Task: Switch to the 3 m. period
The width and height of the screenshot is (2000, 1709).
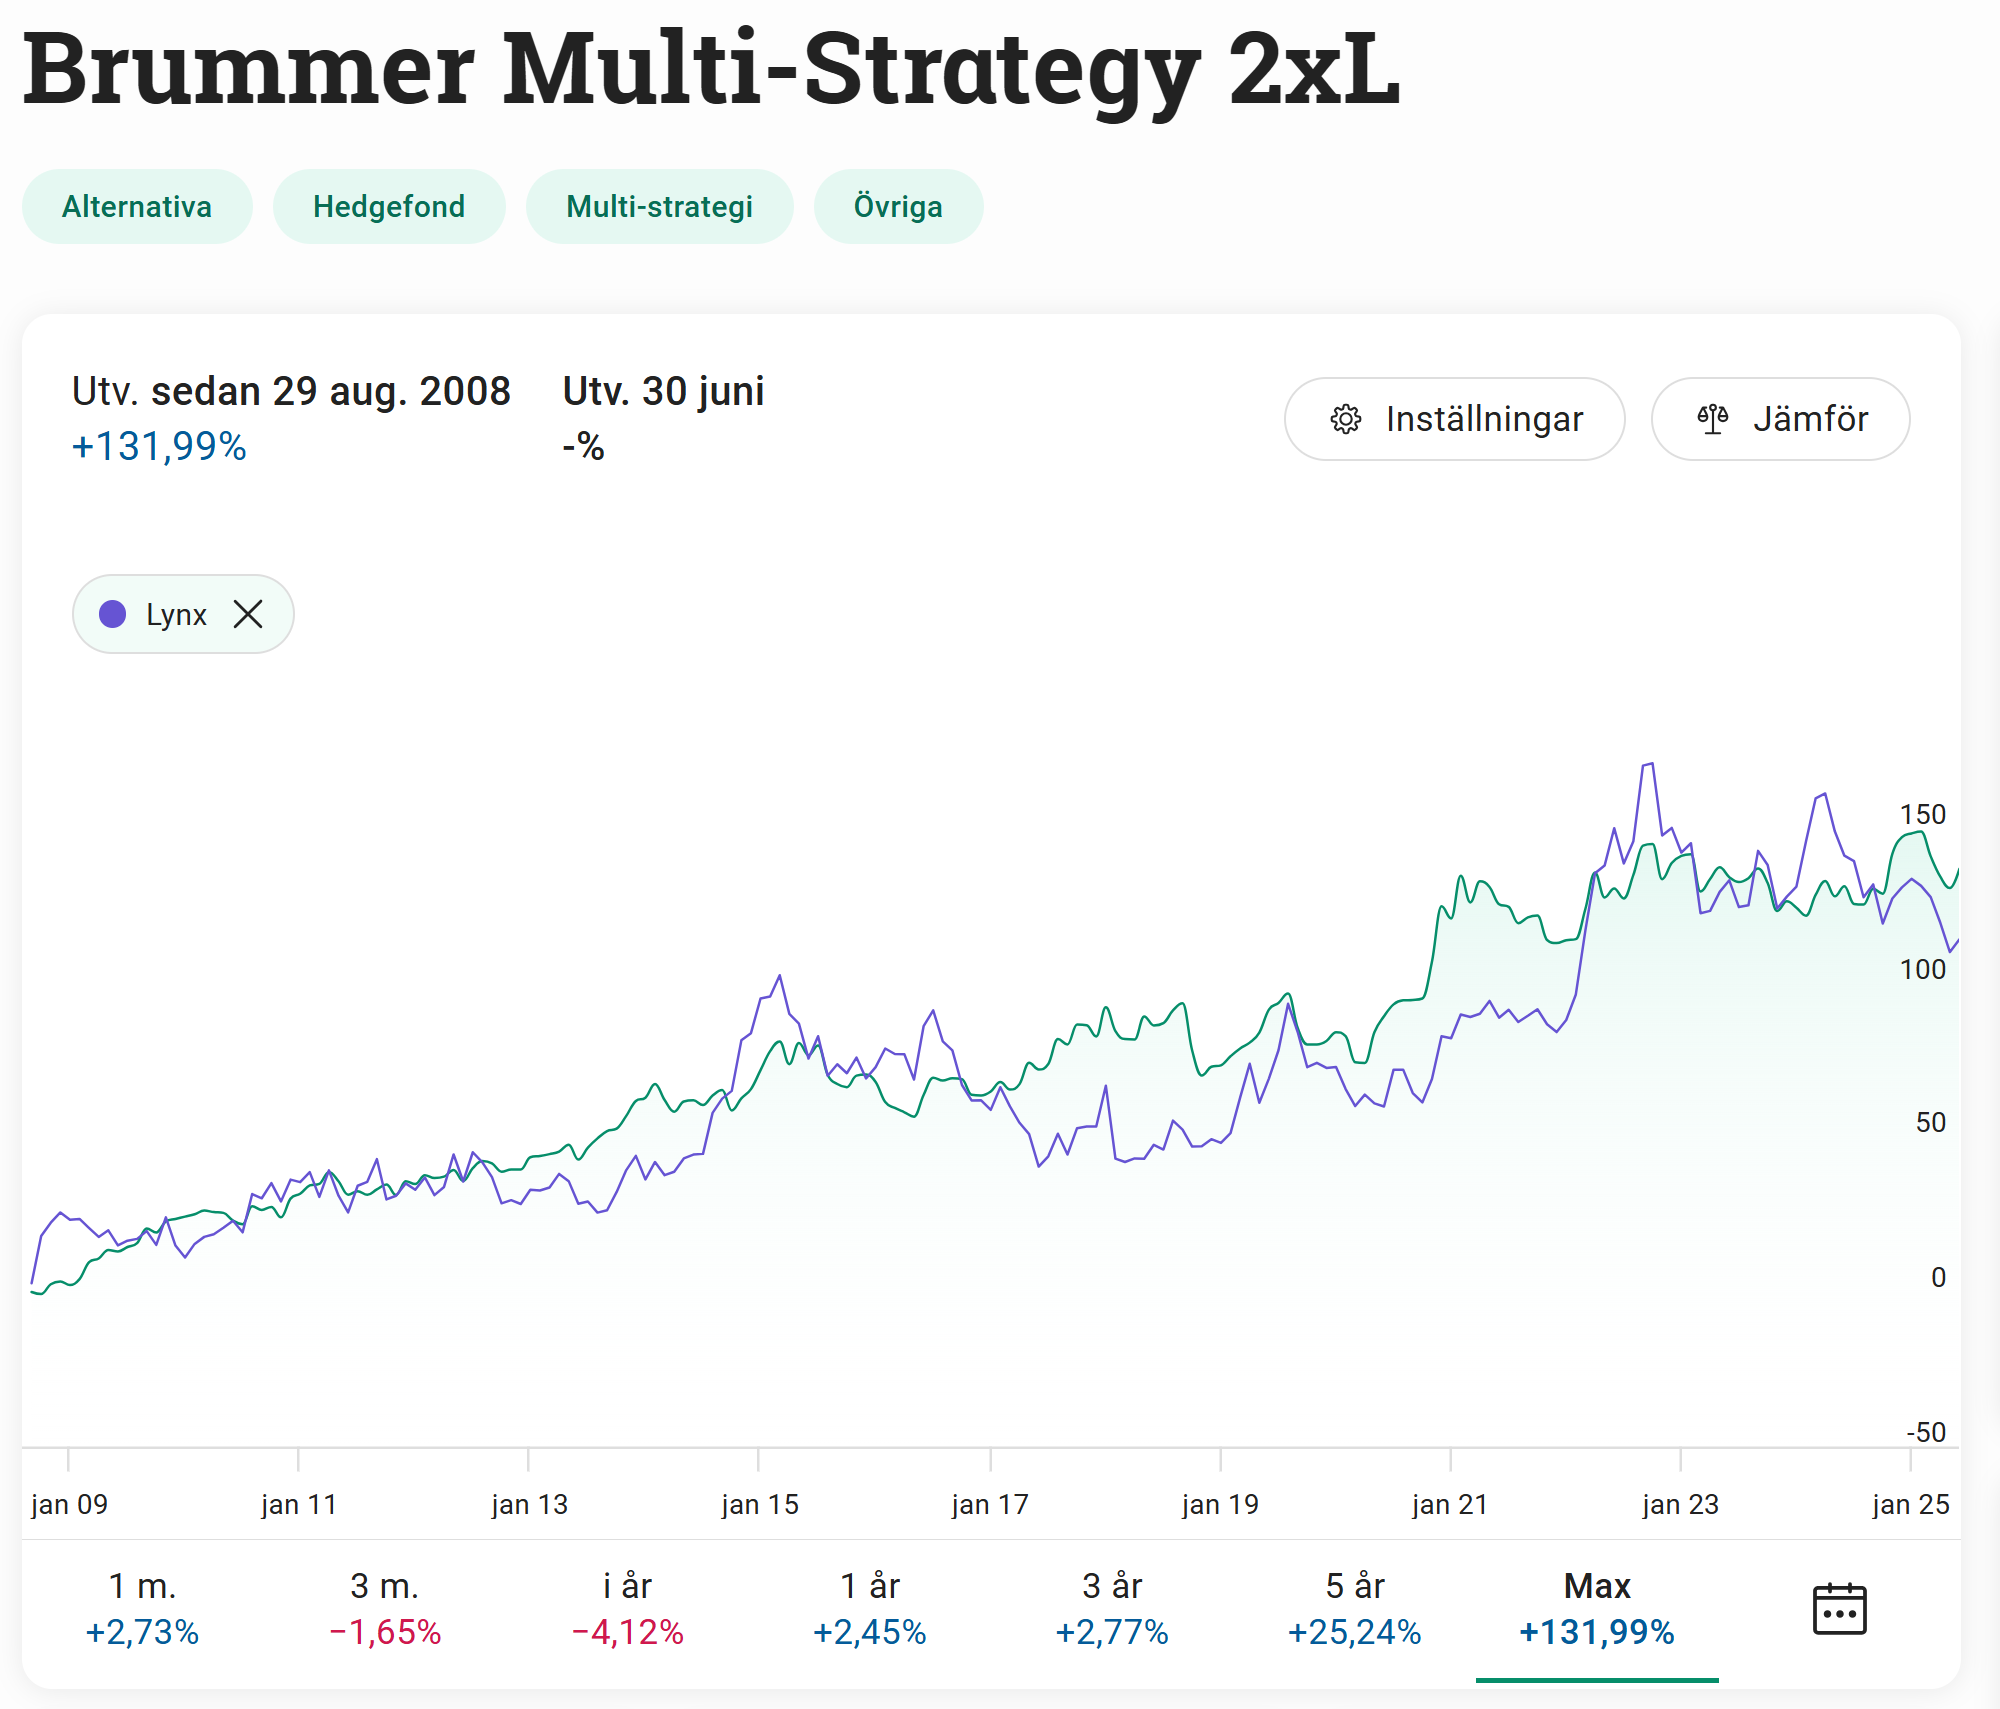Action: pos(385,1608)
